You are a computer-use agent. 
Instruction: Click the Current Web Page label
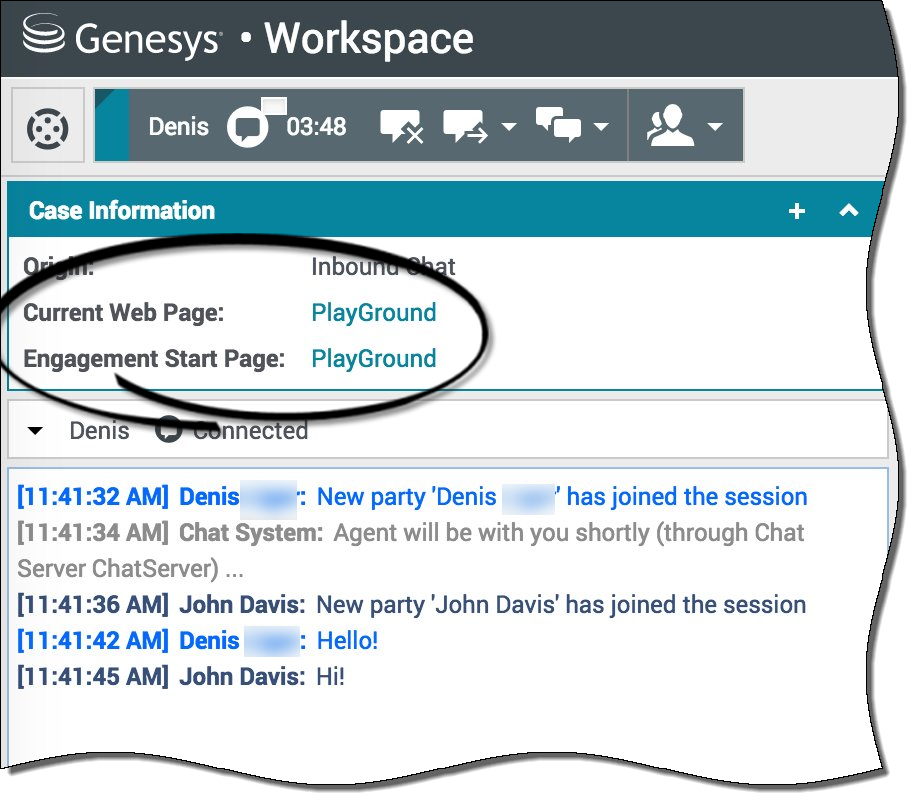coord(124,313)
